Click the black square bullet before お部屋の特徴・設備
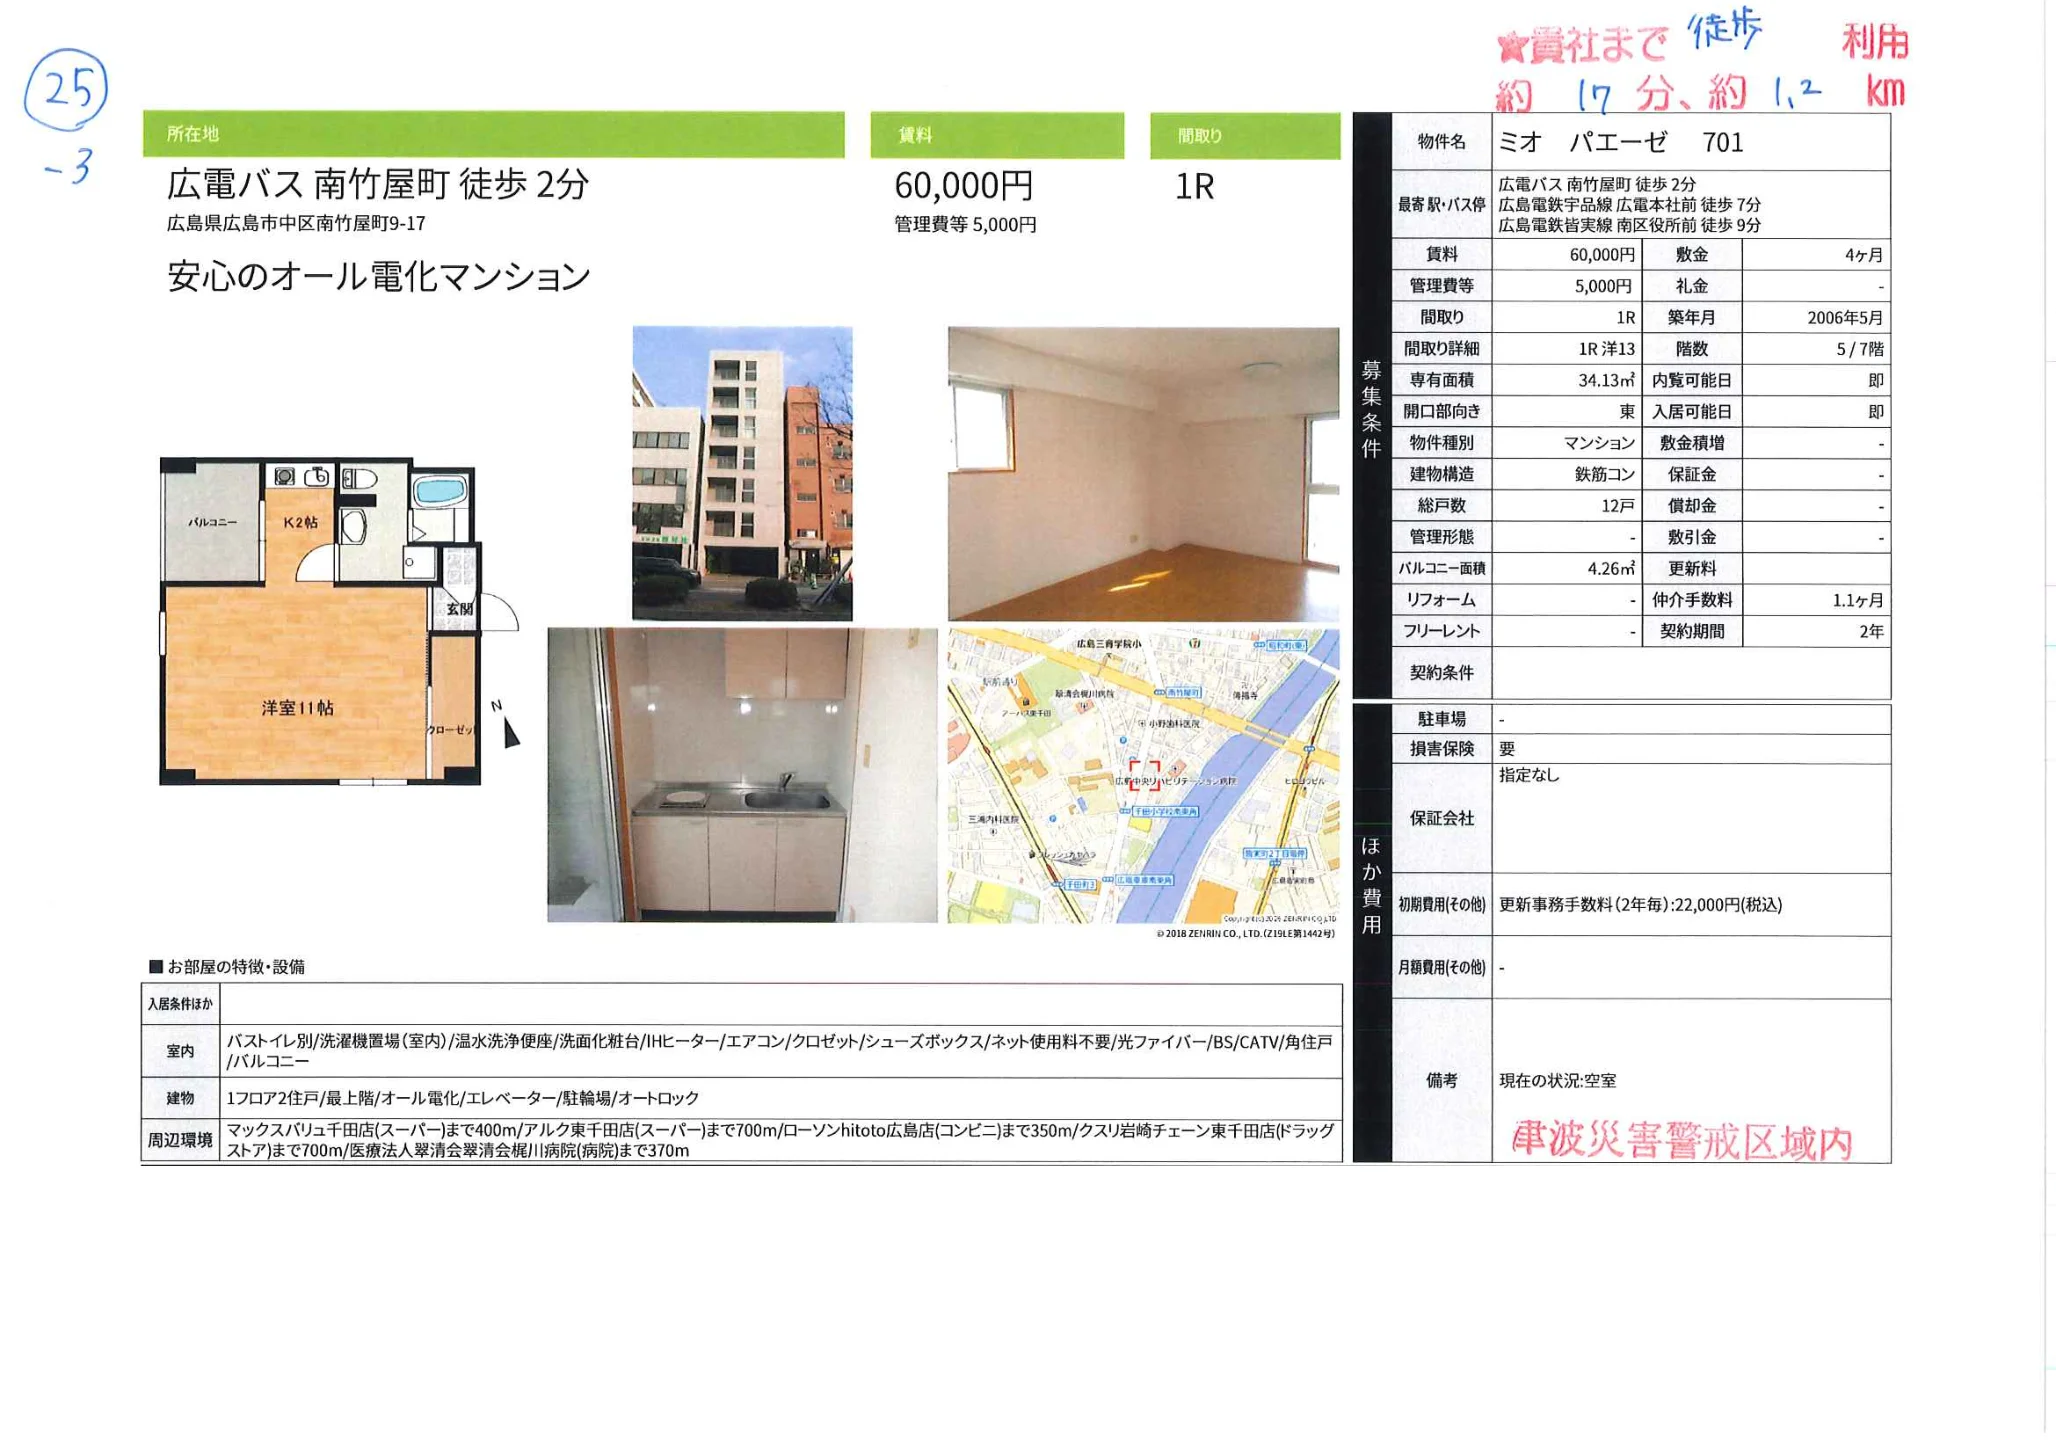The height and width of the screenshot is (1454, 2056). point(155,966)
